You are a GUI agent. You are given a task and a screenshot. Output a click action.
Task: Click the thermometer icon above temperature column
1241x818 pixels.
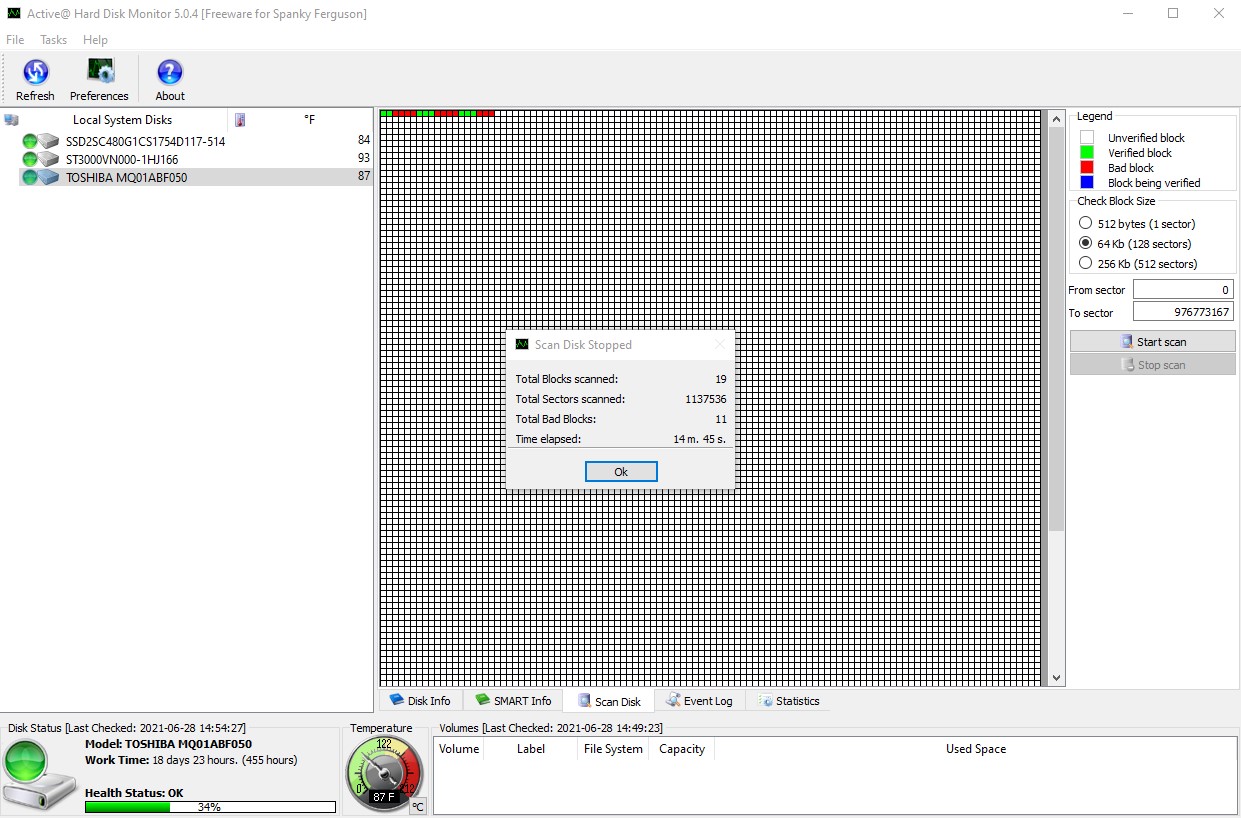click(x=239, y=119)
